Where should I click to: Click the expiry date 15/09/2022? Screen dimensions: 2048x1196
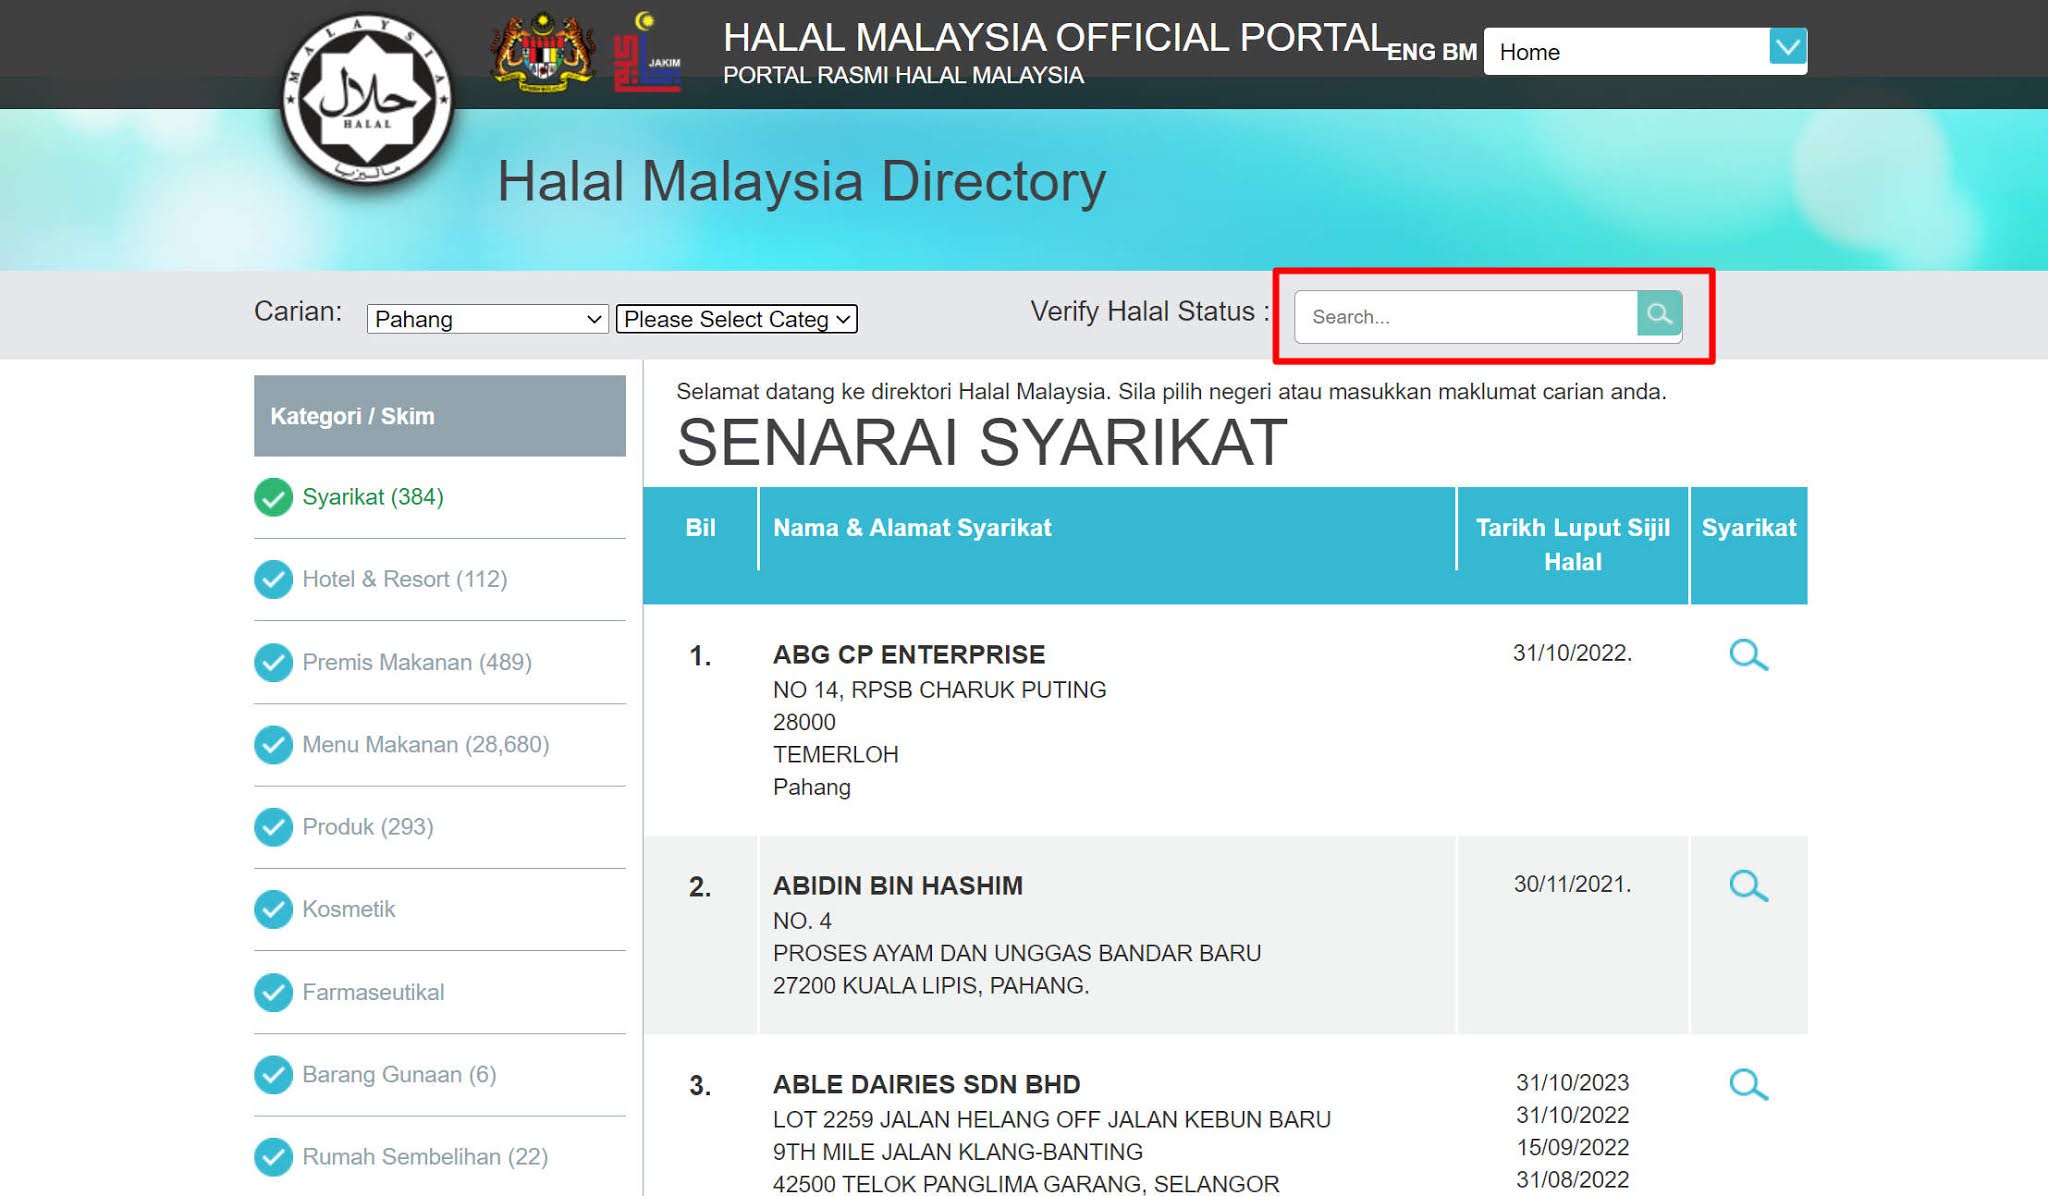point(1572,1148)
